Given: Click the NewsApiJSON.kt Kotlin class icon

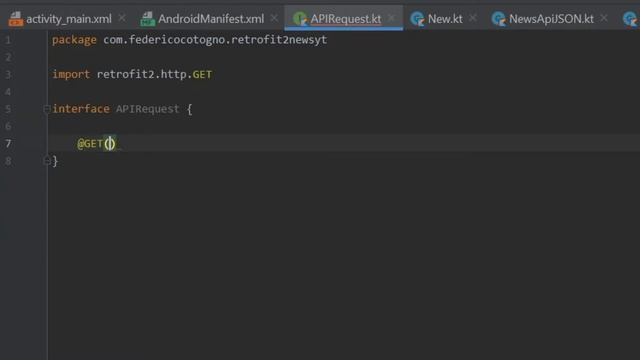Looking at the screenshot, I should coord(498,19).
